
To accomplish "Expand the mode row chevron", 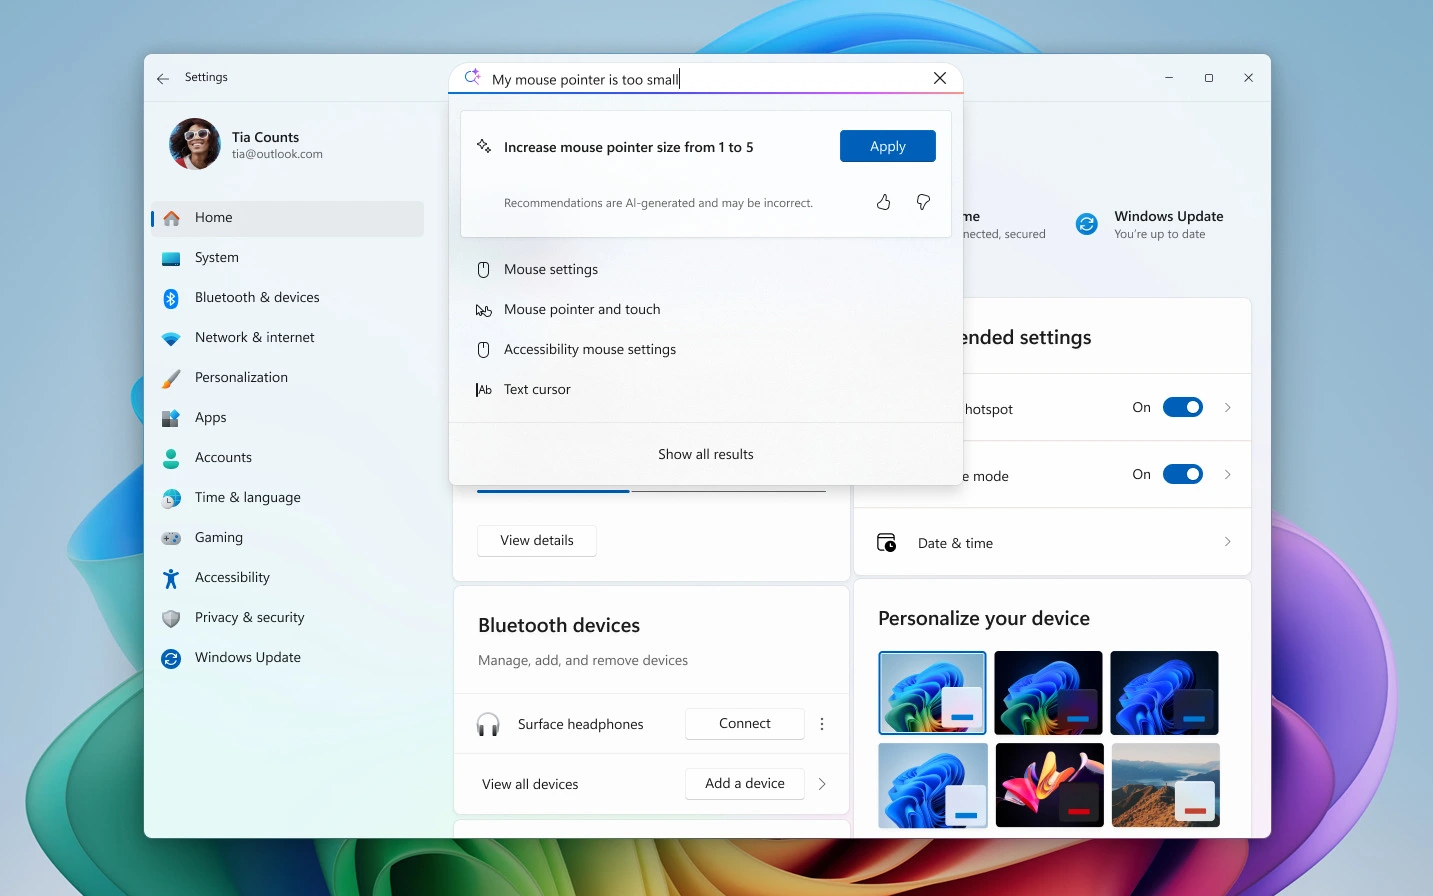I will 1228,474.
